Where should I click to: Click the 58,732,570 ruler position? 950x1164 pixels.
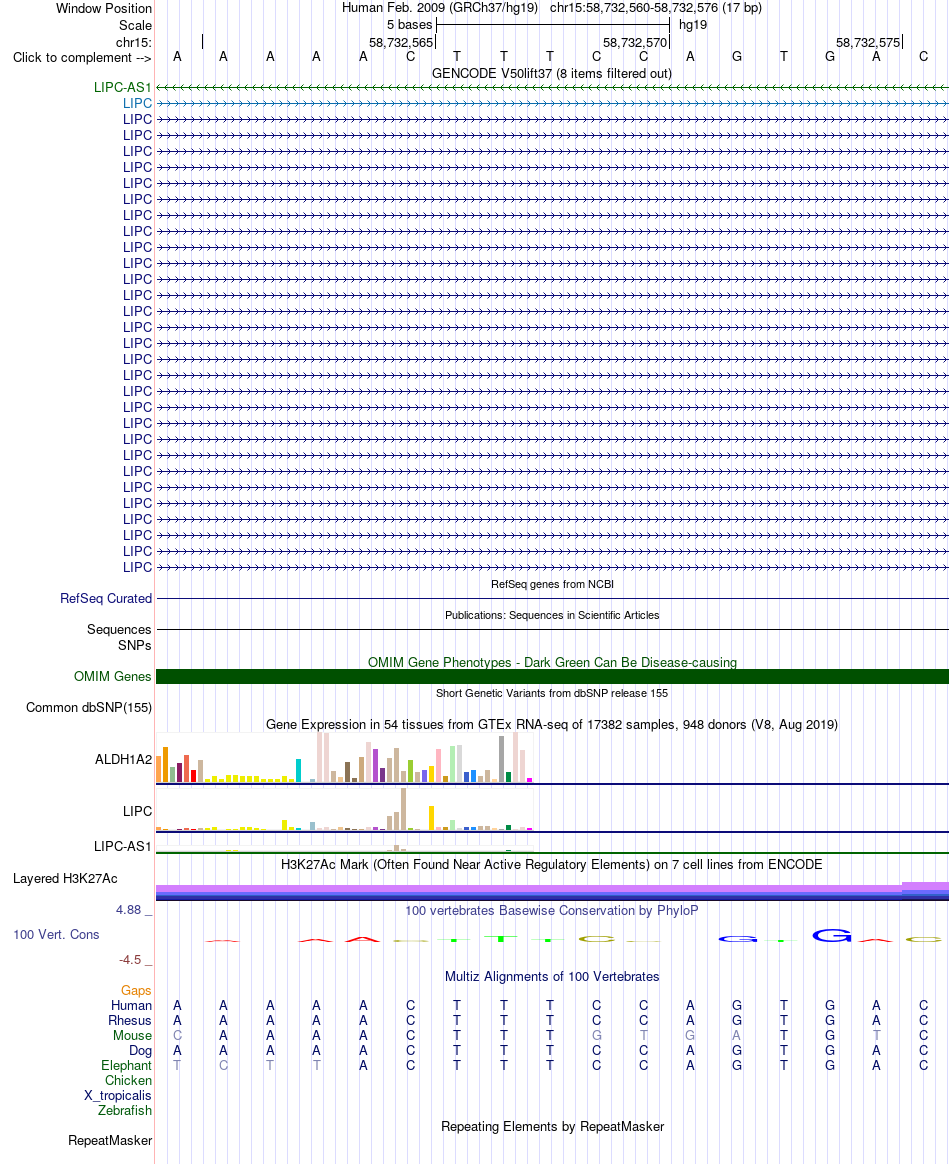coord(635,43)
